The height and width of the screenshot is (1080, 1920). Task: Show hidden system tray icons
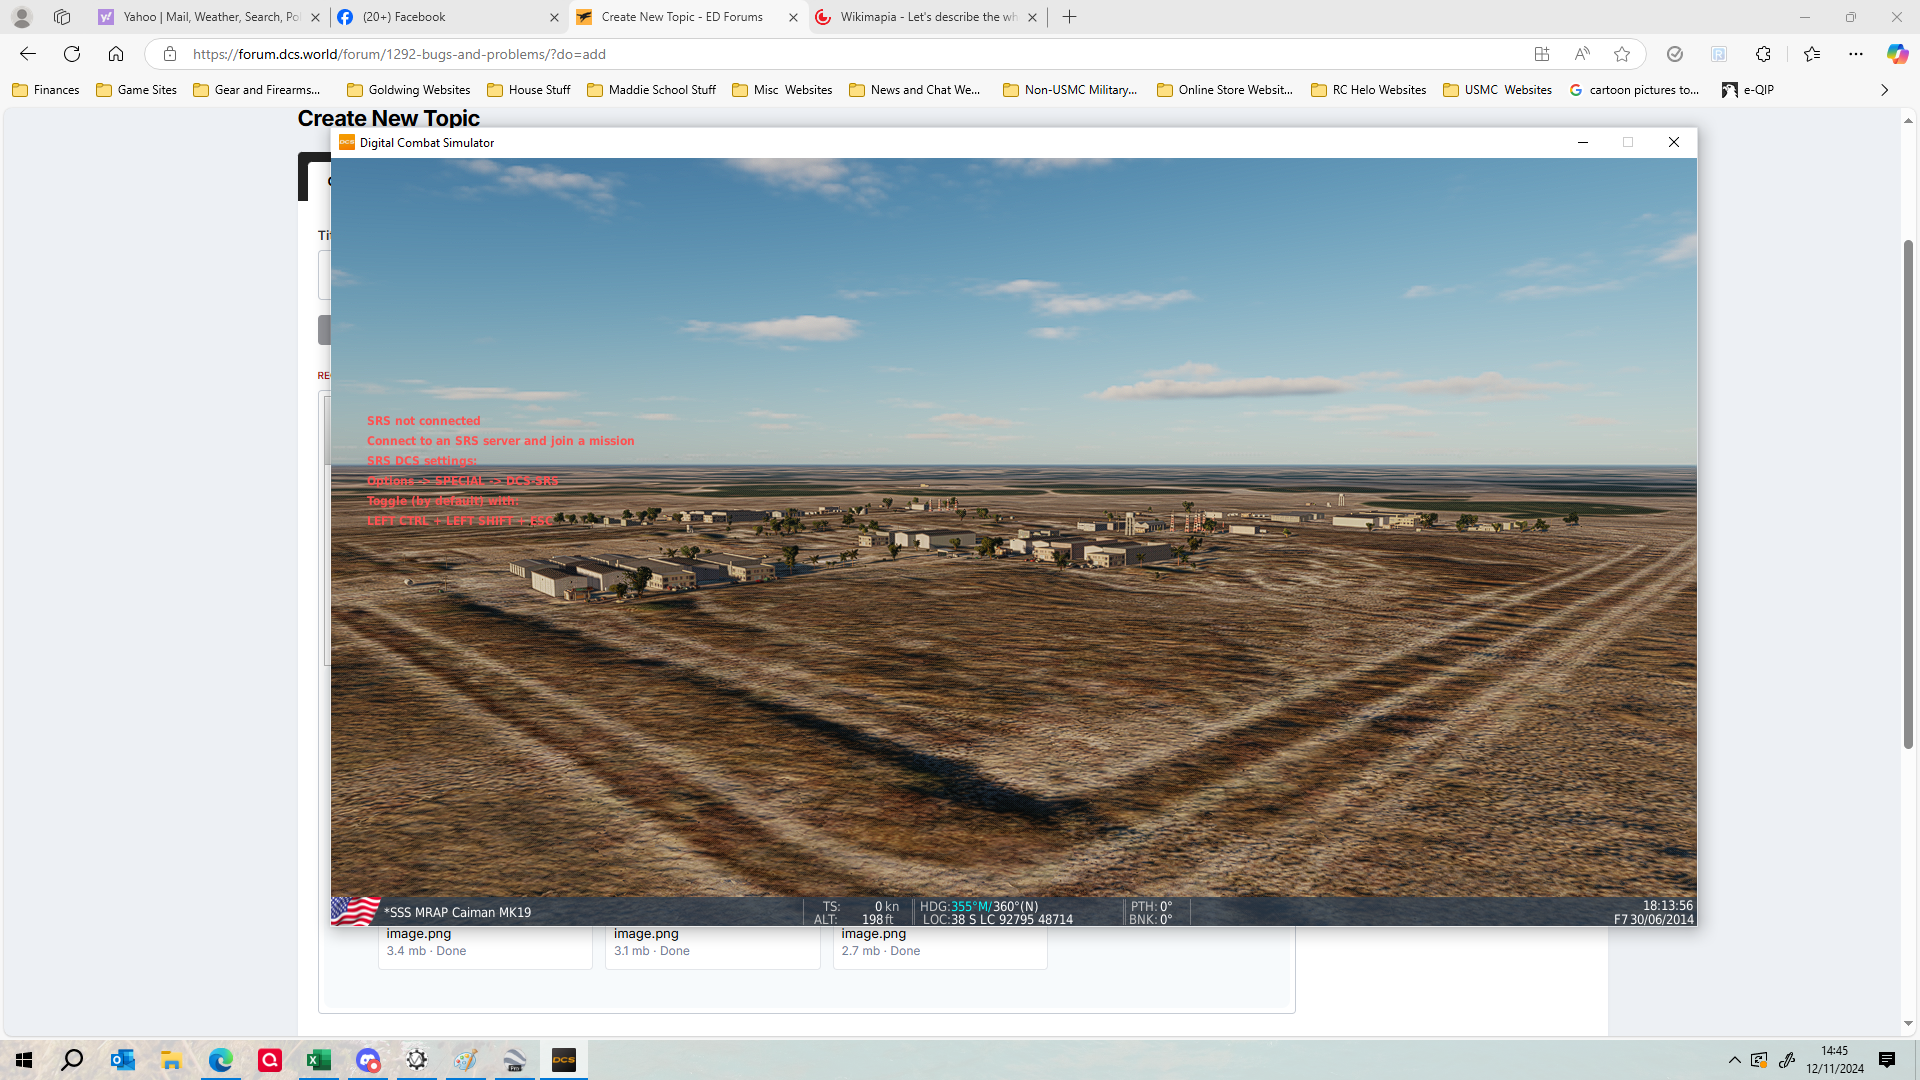tap(1735, 1060)
